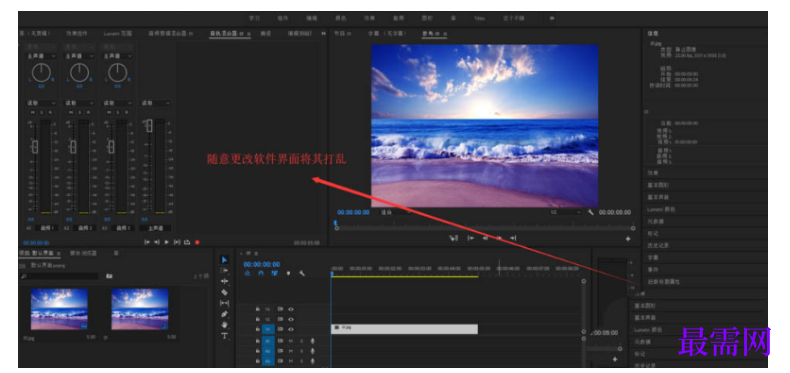The height and width of the screenshot is (373, 790).
Task: Toggle Linked Selection in timeline
Action: pos(275,273)
